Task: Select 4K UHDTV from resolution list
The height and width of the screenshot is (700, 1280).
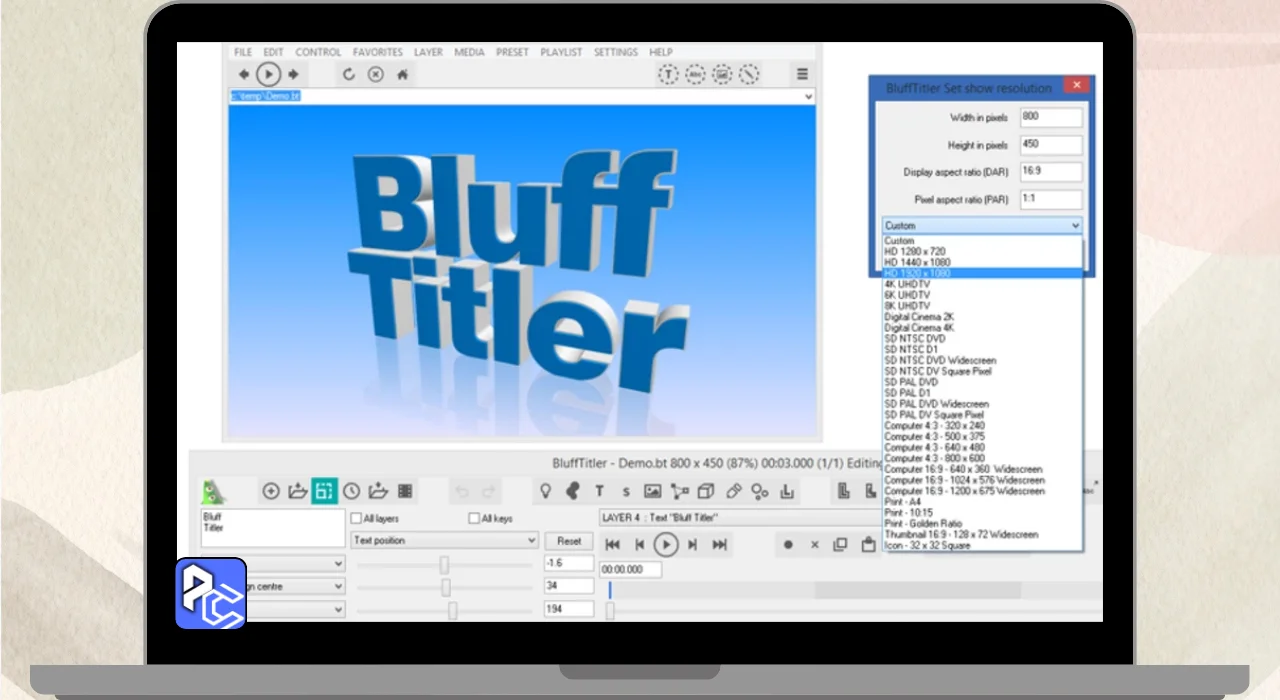Action: (x=907, y=284)
